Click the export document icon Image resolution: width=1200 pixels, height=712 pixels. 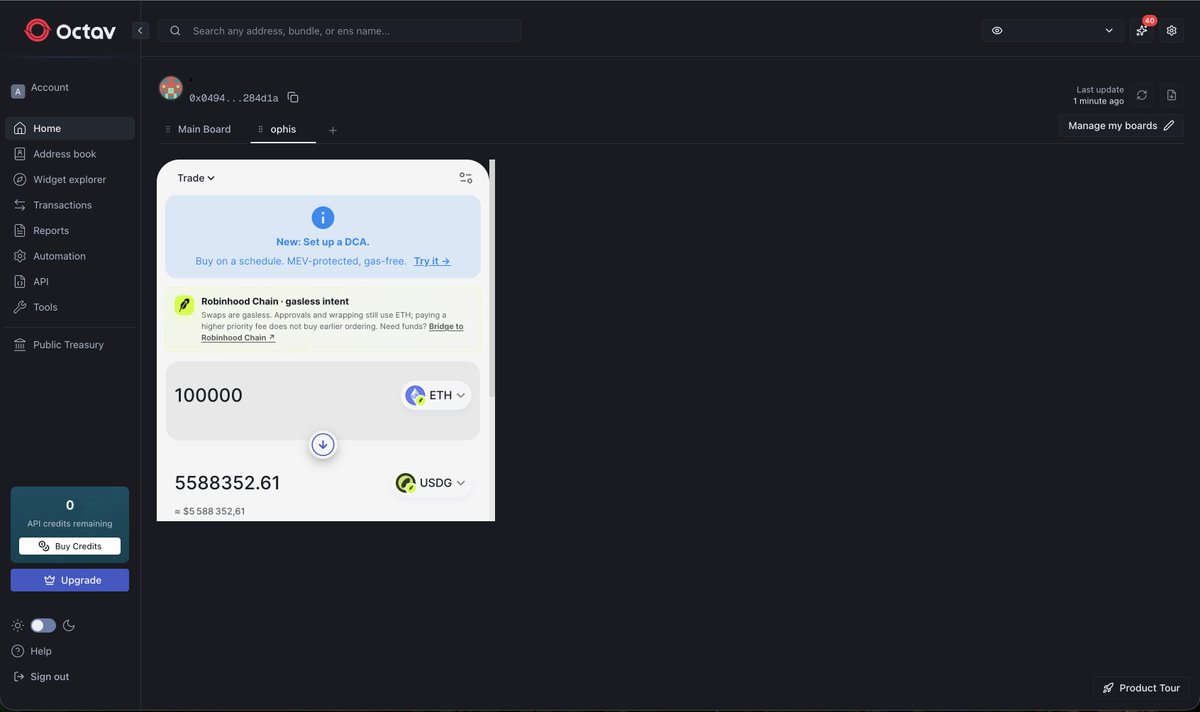[x=1172, y=95]
